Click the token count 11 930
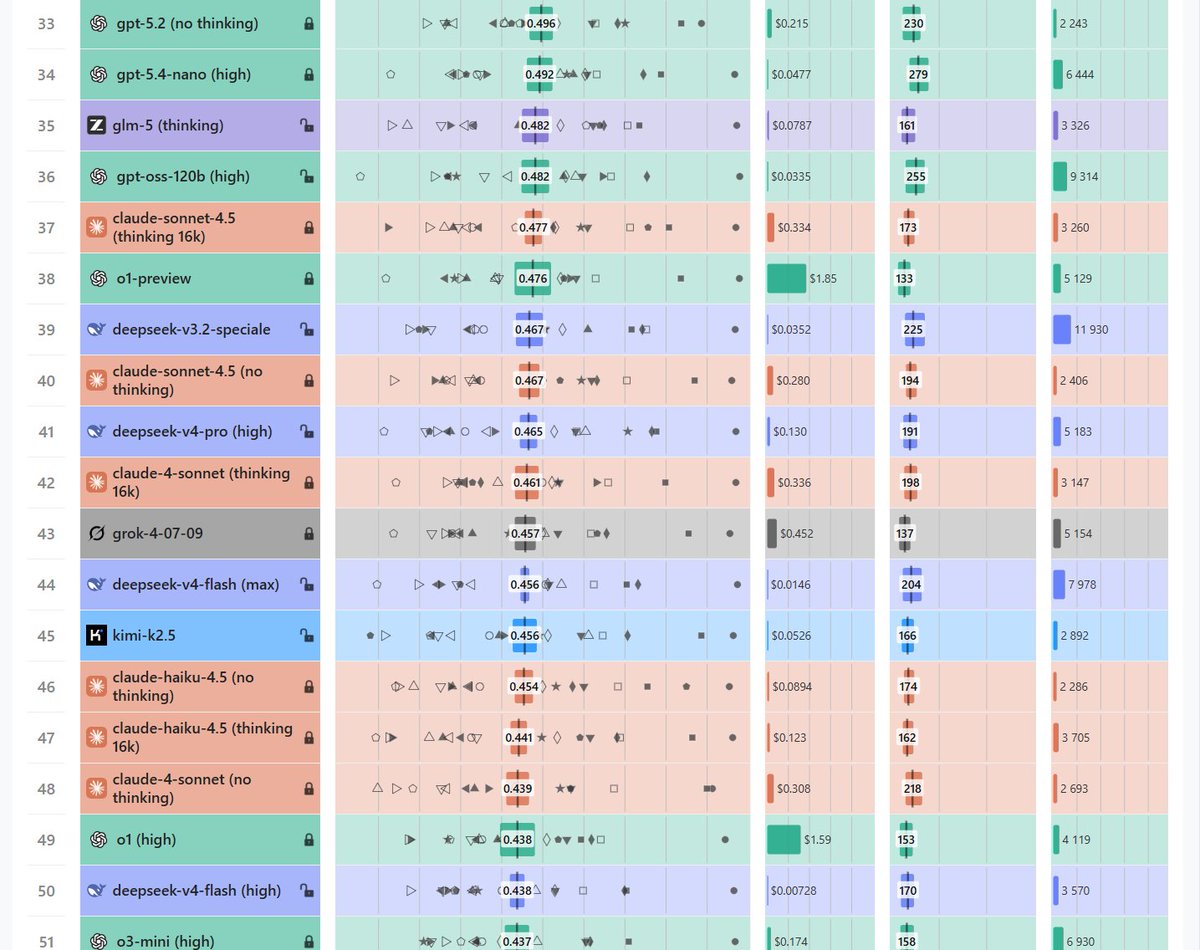The width and height of the screenshot is (1200, 950). tap(1091, 329)
